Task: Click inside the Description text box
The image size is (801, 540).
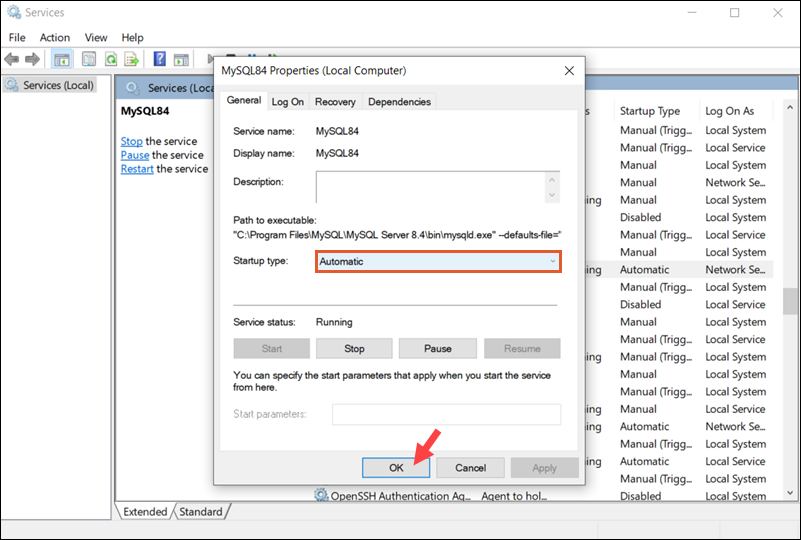Action: pyautogui.click(x=430, y=187)
